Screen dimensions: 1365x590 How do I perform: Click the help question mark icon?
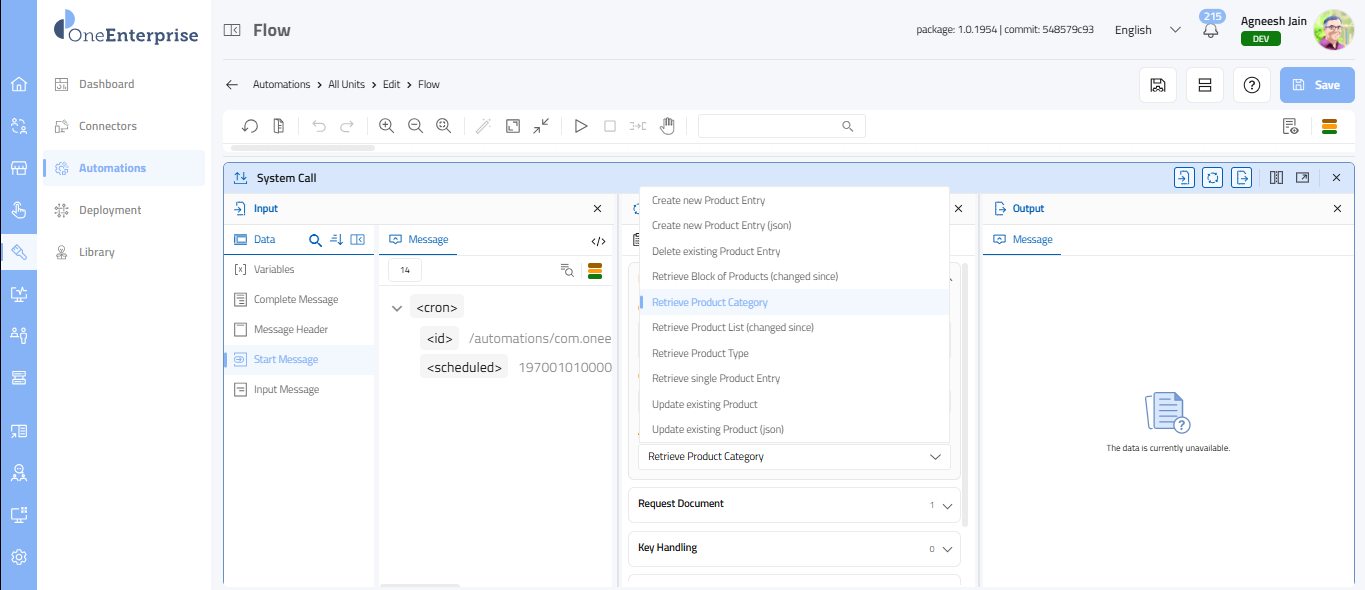[1251, 85]
